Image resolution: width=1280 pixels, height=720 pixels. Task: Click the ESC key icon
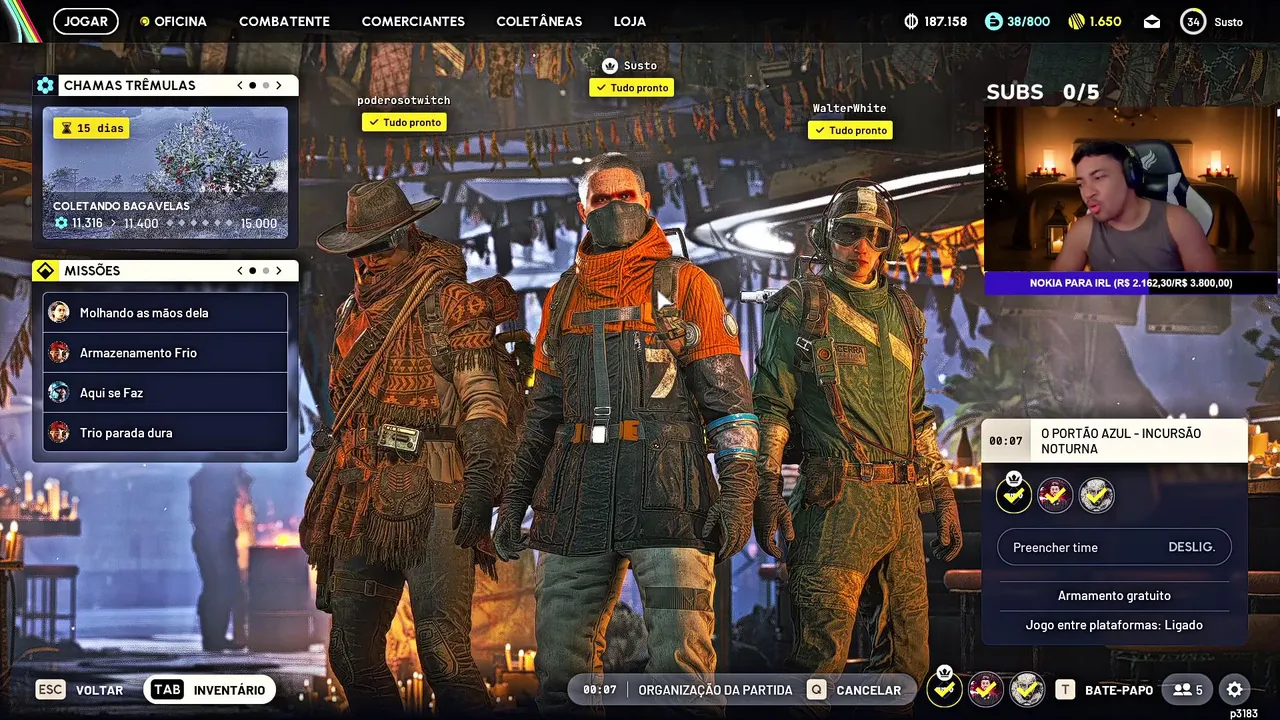(x=50, y=690)
